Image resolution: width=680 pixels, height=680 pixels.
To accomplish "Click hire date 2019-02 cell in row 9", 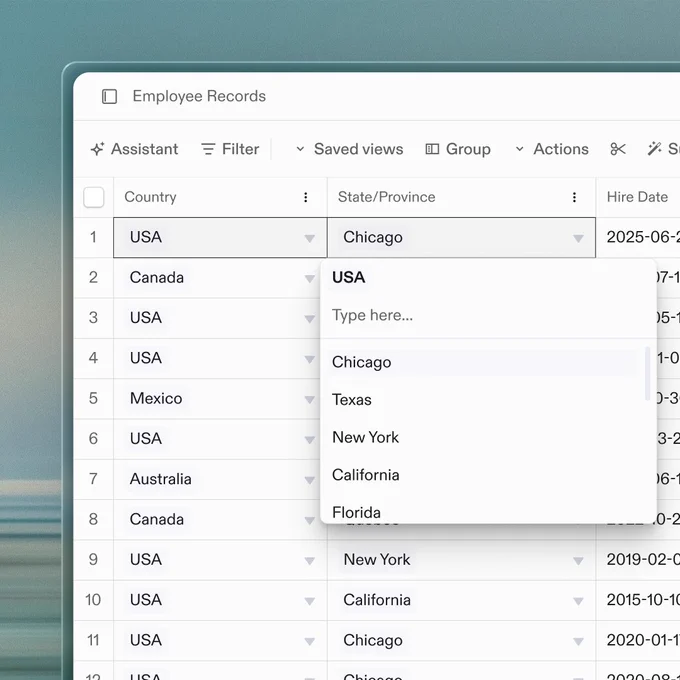I will point(638,559).
